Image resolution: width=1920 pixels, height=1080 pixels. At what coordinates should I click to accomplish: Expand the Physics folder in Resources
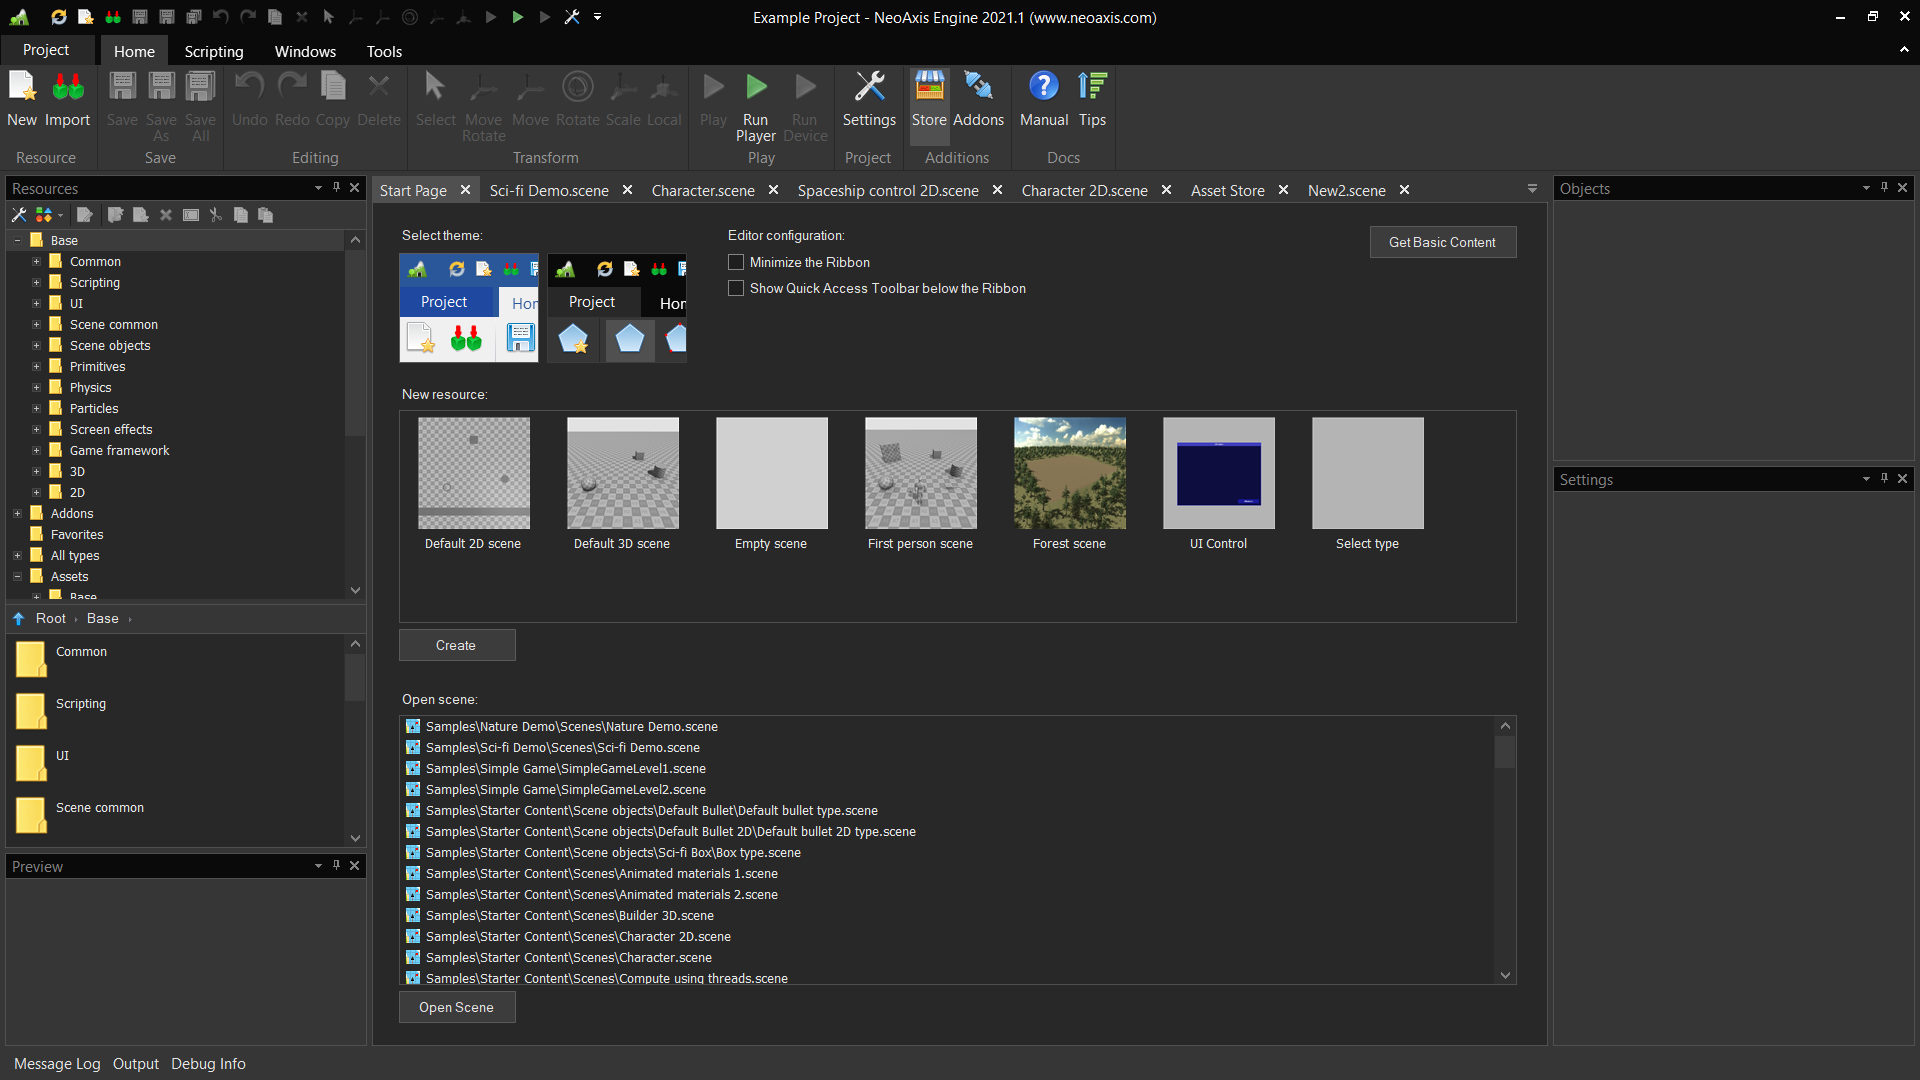pos(36,388)
